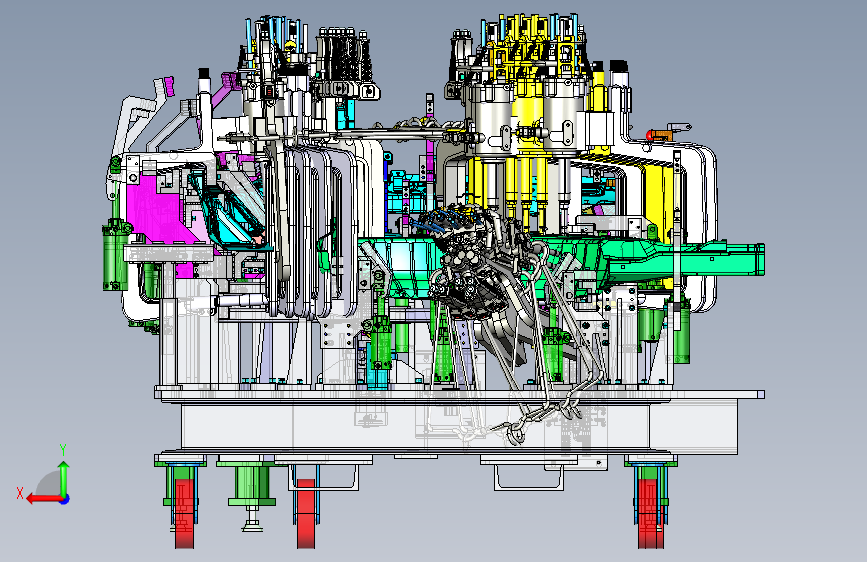Viewport: 867px width, 562px height.
Task: Select the teal-green beam protruding on the right
Action: pyautogui.click(x=686, y=259)
